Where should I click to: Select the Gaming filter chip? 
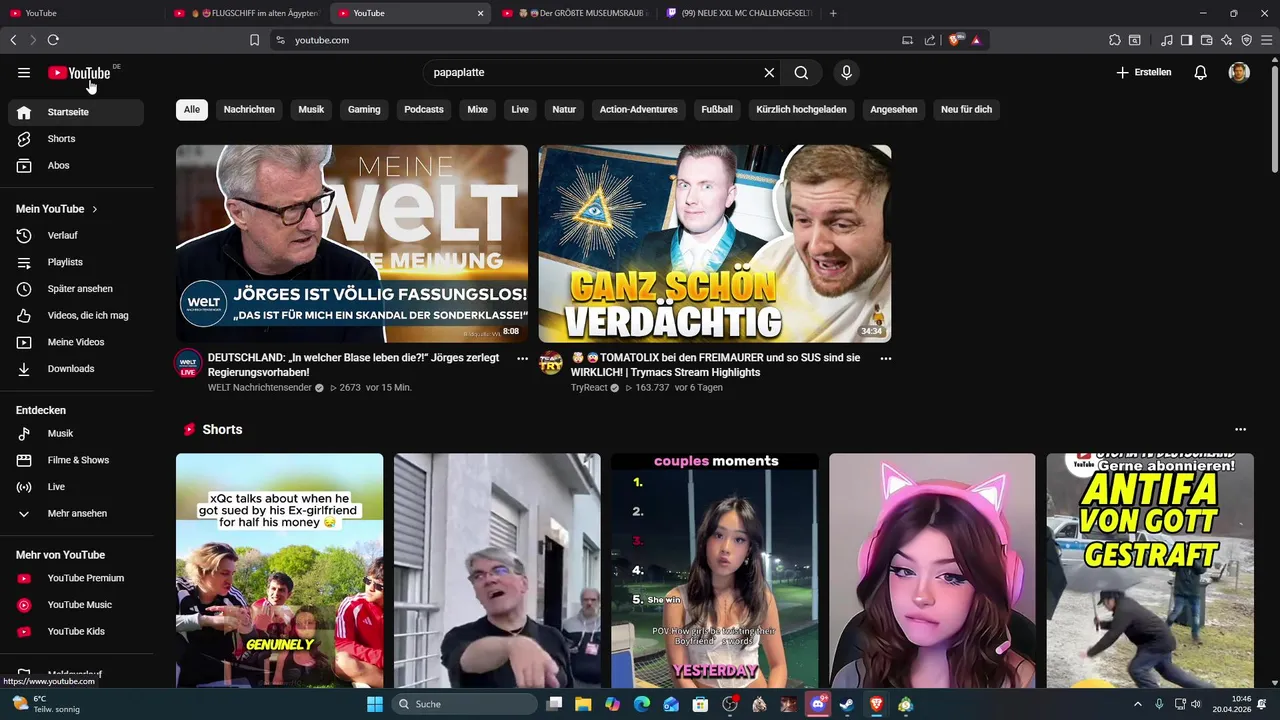(364, 109)
